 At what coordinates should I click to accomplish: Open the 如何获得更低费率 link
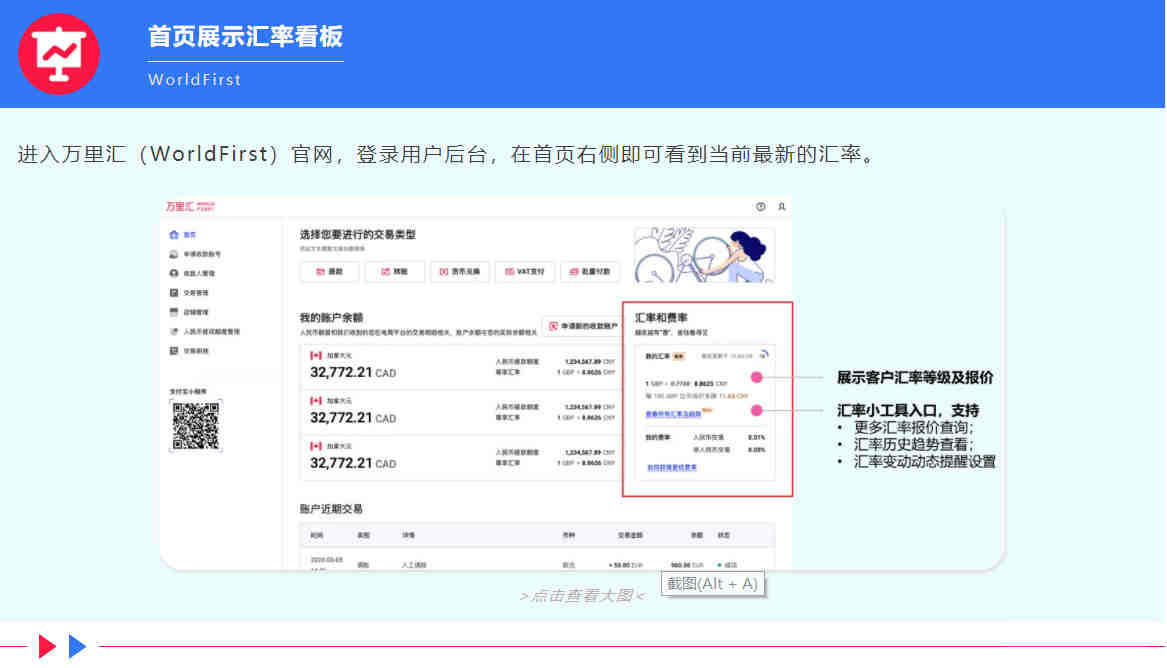(x=671, y=468)
